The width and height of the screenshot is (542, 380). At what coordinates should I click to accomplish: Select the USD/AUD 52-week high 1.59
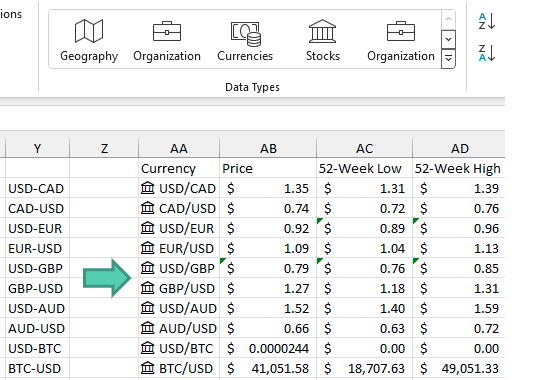[459, 309]
